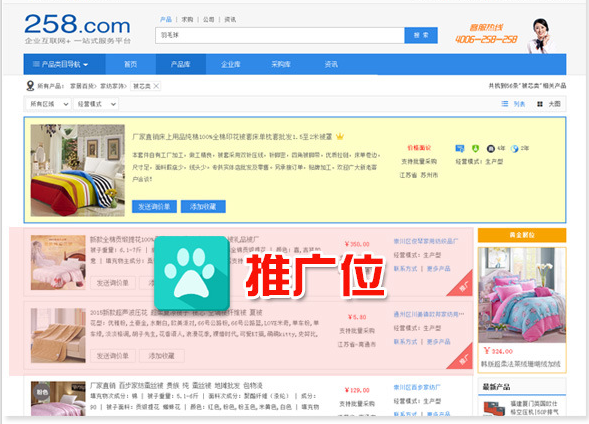Open the 所有区域 region dropdown
The height and width of the screenshot is (424, 589).
pyautogui.click(x=48, y=104)
